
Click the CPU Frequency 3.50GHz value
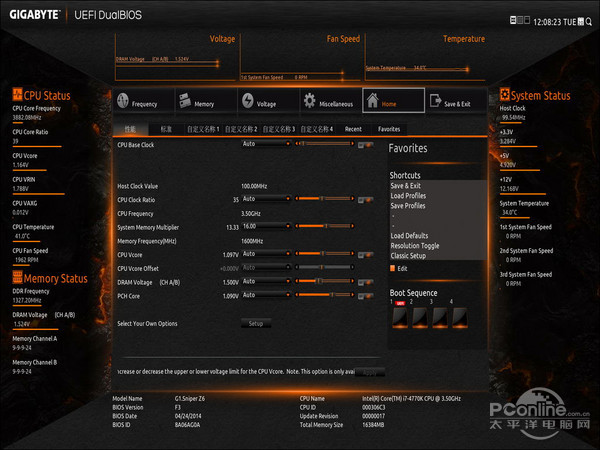click(x=251, y=214)
